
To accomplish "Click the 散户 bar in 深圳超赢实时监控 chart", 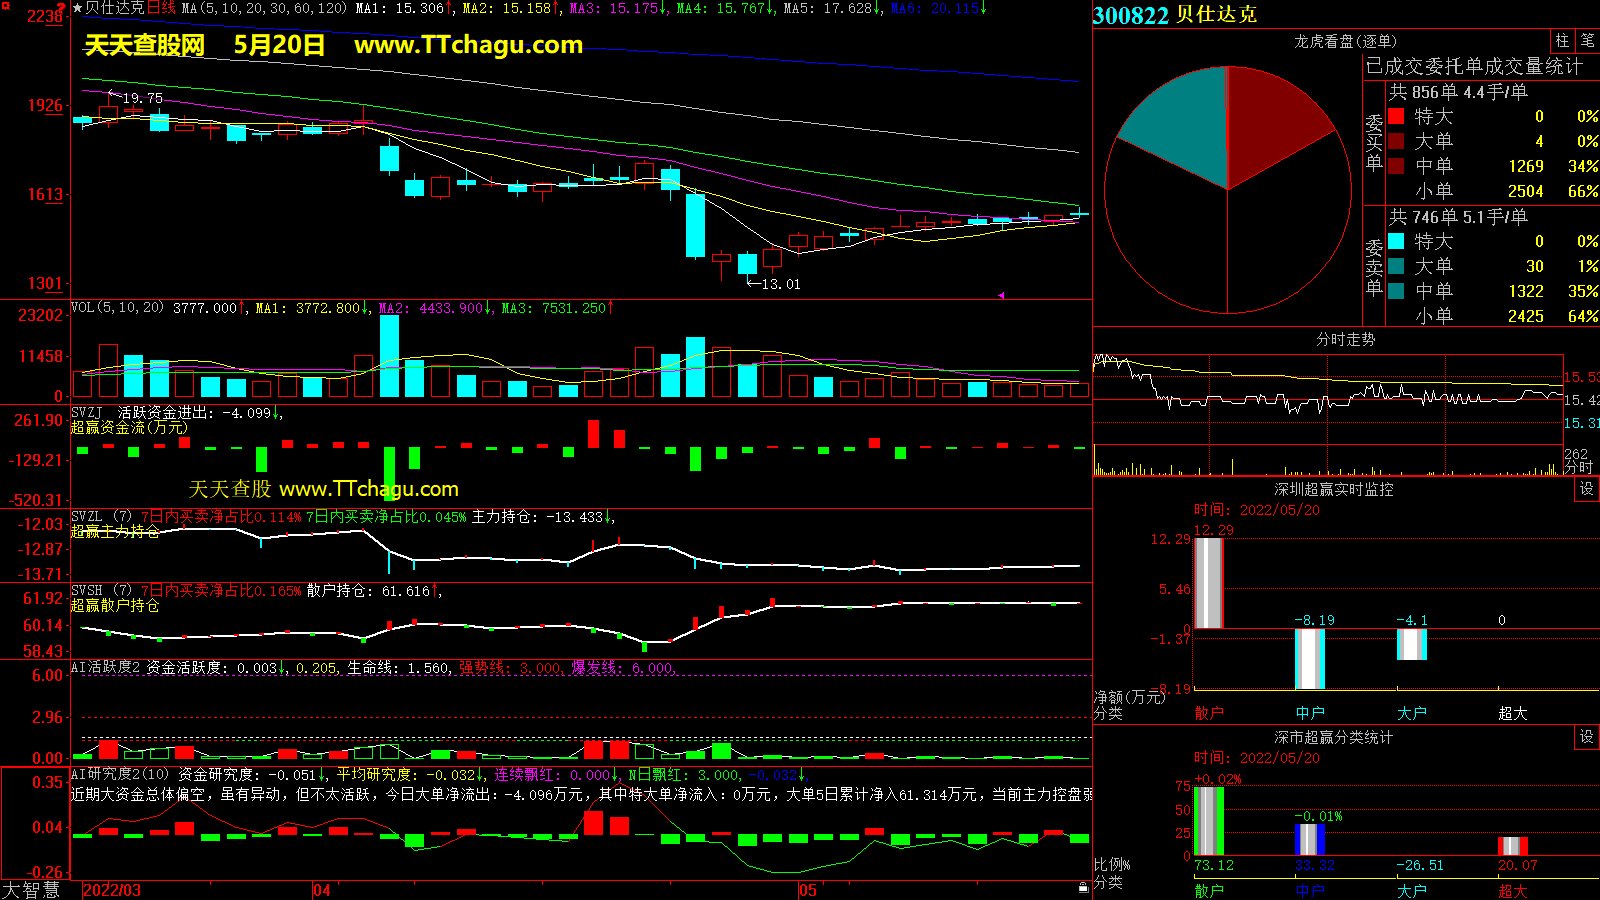I will pos(1208,583).
